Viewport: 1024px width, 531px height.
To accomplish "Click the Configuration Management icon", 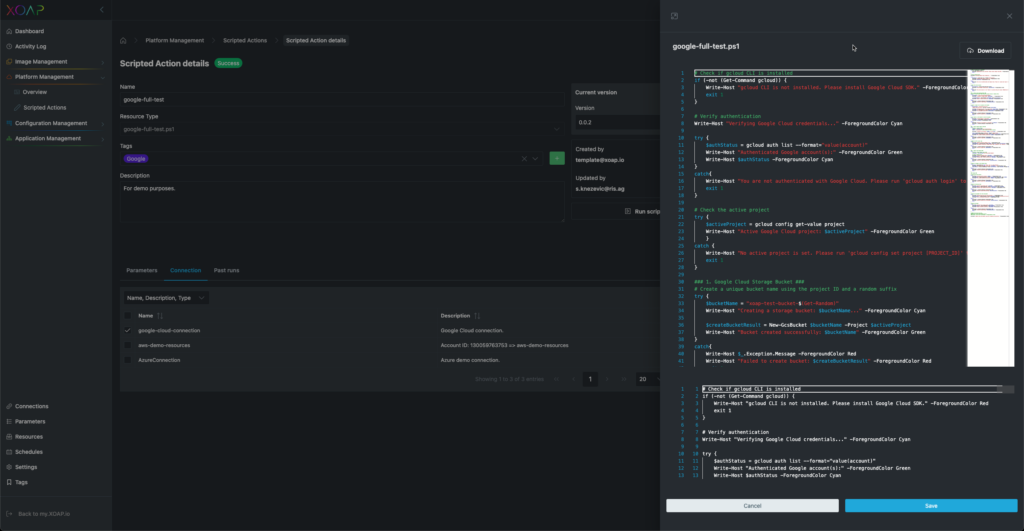I will (9, 123).
